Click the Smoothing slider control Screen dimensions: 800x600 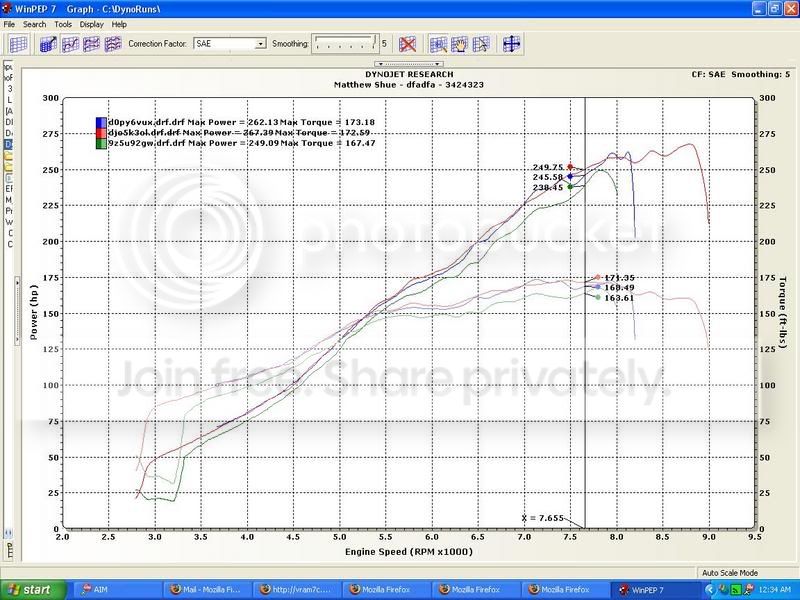point(345,44)
